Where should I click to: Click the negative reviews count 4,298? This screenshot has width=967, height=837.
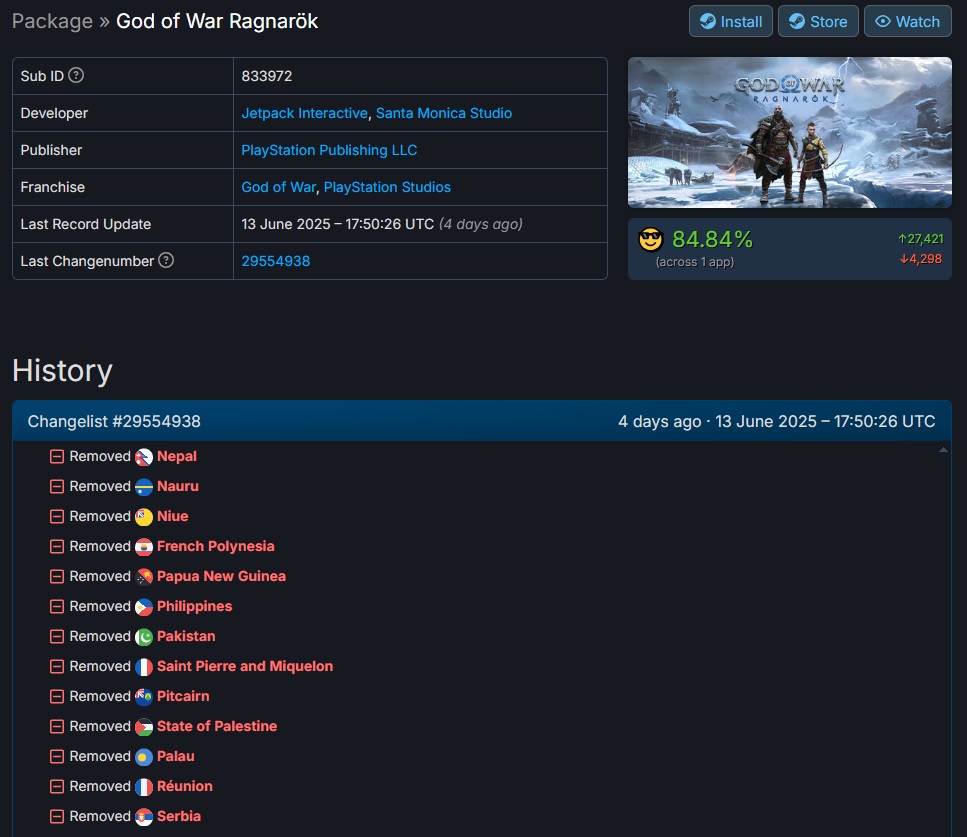pyautogui.click(x=921, y=259)
